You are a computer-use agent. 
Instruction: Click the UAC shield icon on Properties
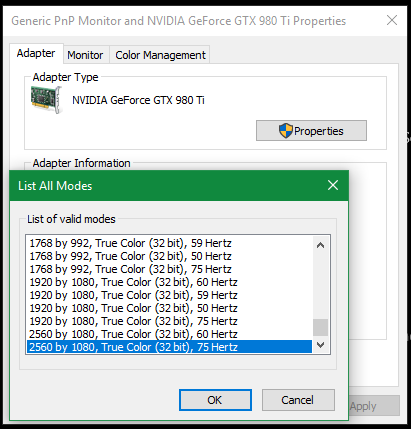(285, 131)
